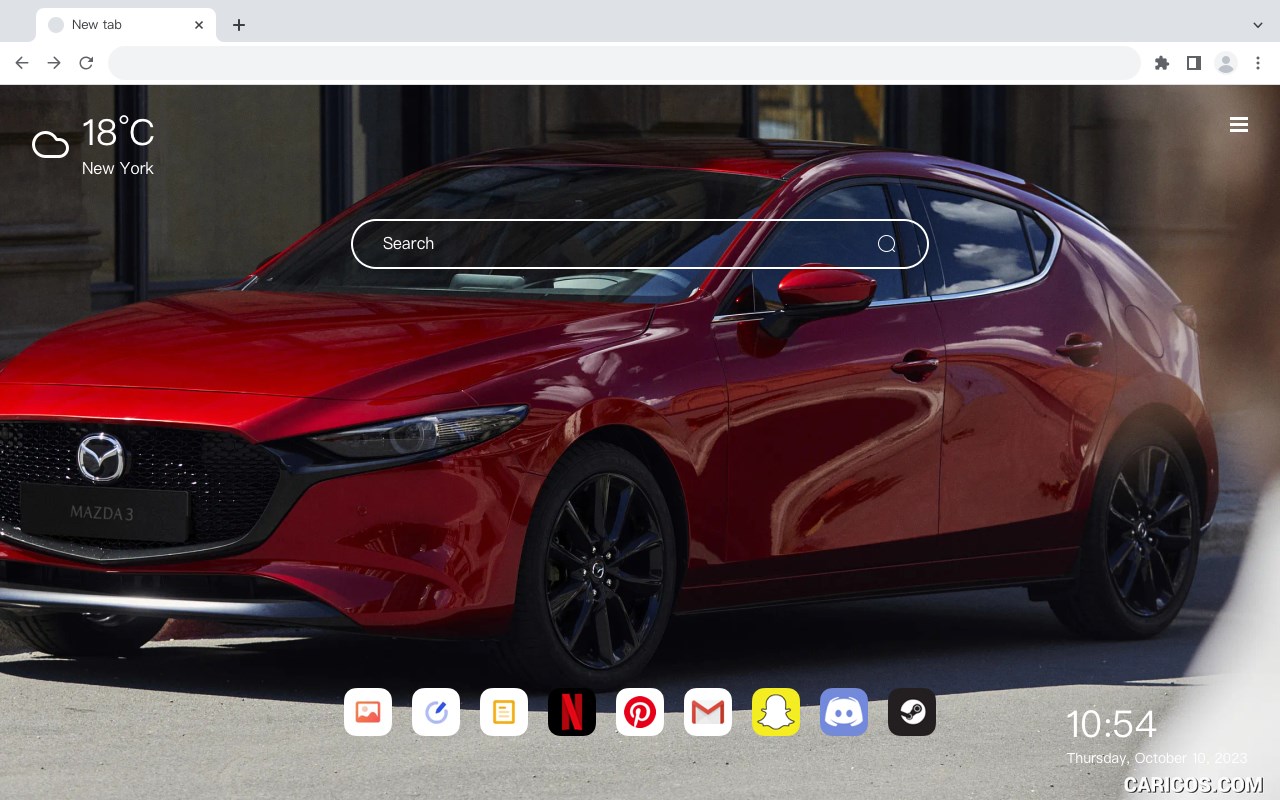
Task: Select the New tab tab
Action: (x=126, y=25)
